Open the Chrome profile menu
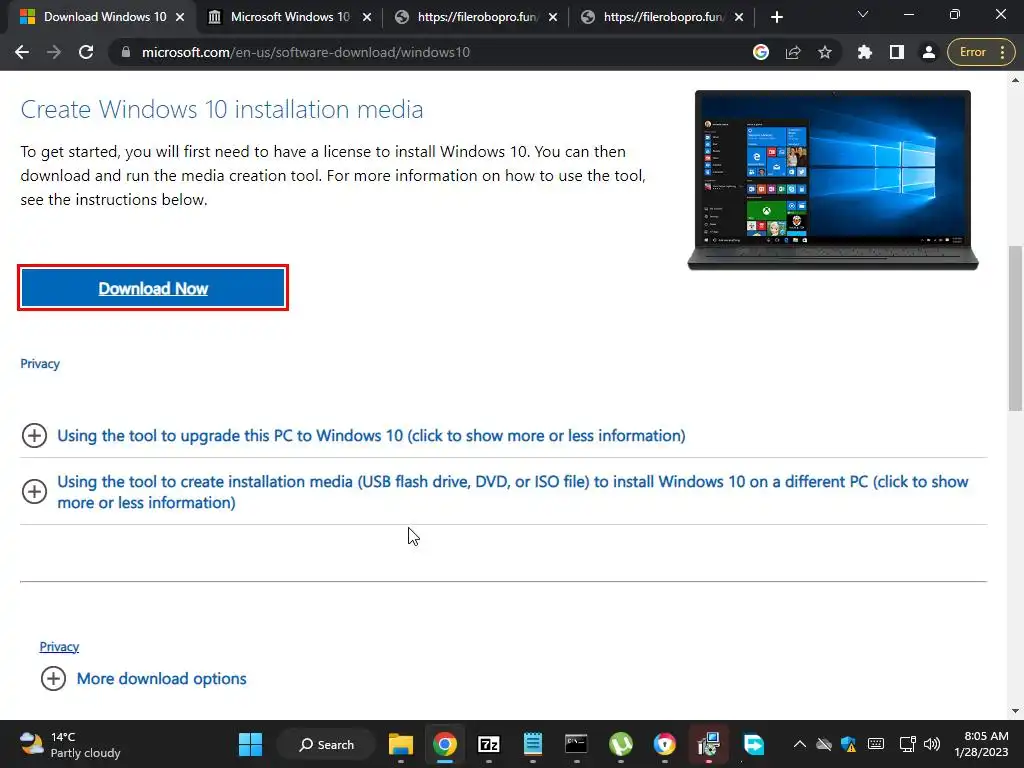Viewport: 1024px width, 768px height. coord(928,52)
